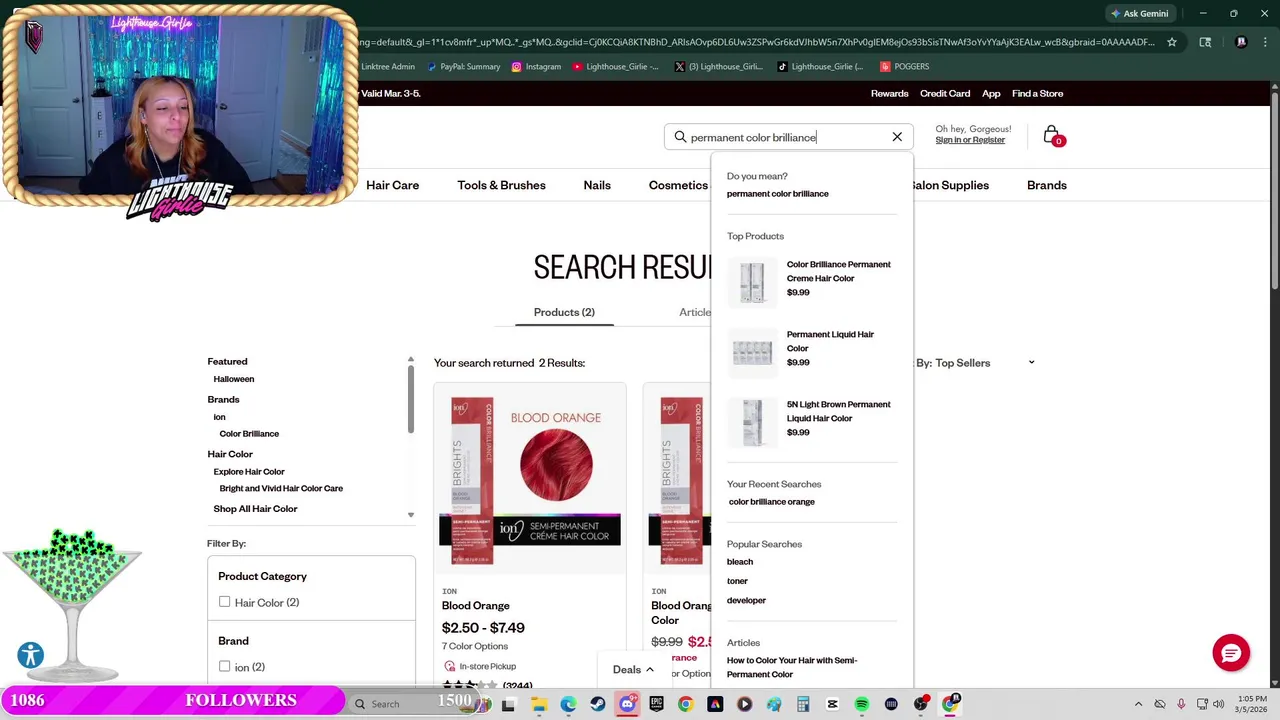Open the Tools & Brushes menu
Screen dimensions: 1280x720
501,185
